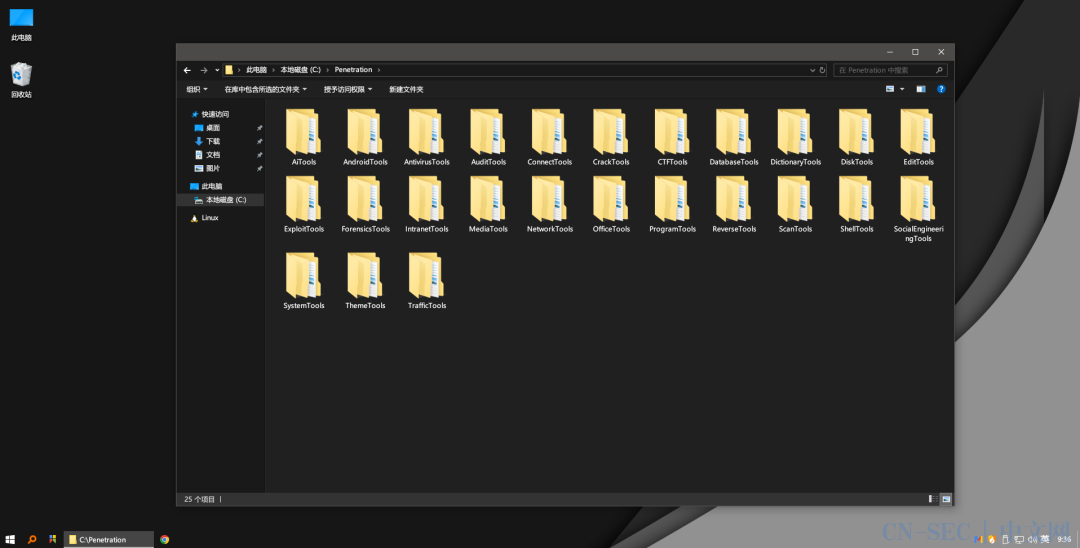Switch to details view in status bar
Image resolution: width=1080 pixels, height=548 pixels.
pos(933,499)
